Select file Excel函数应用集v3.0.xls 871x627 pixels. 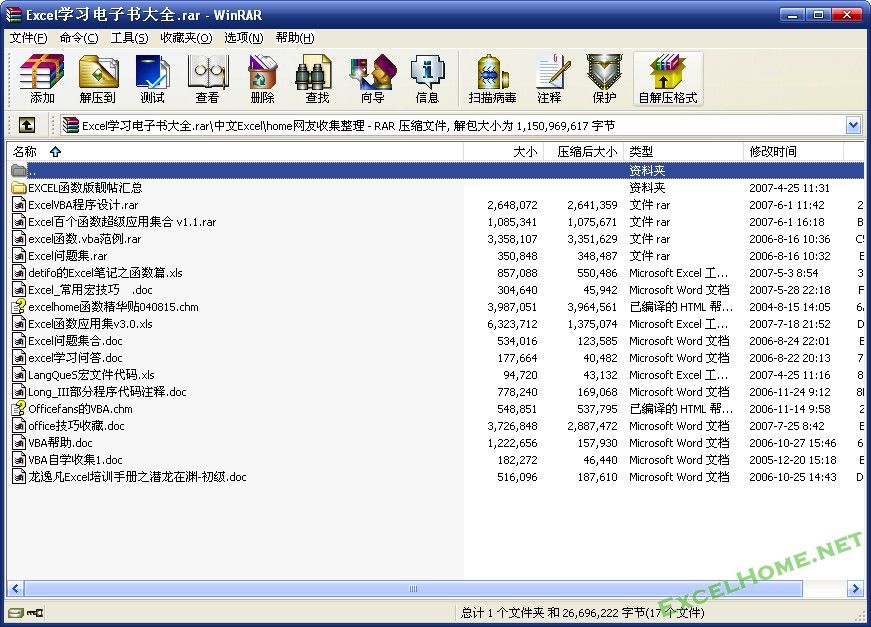90,324
